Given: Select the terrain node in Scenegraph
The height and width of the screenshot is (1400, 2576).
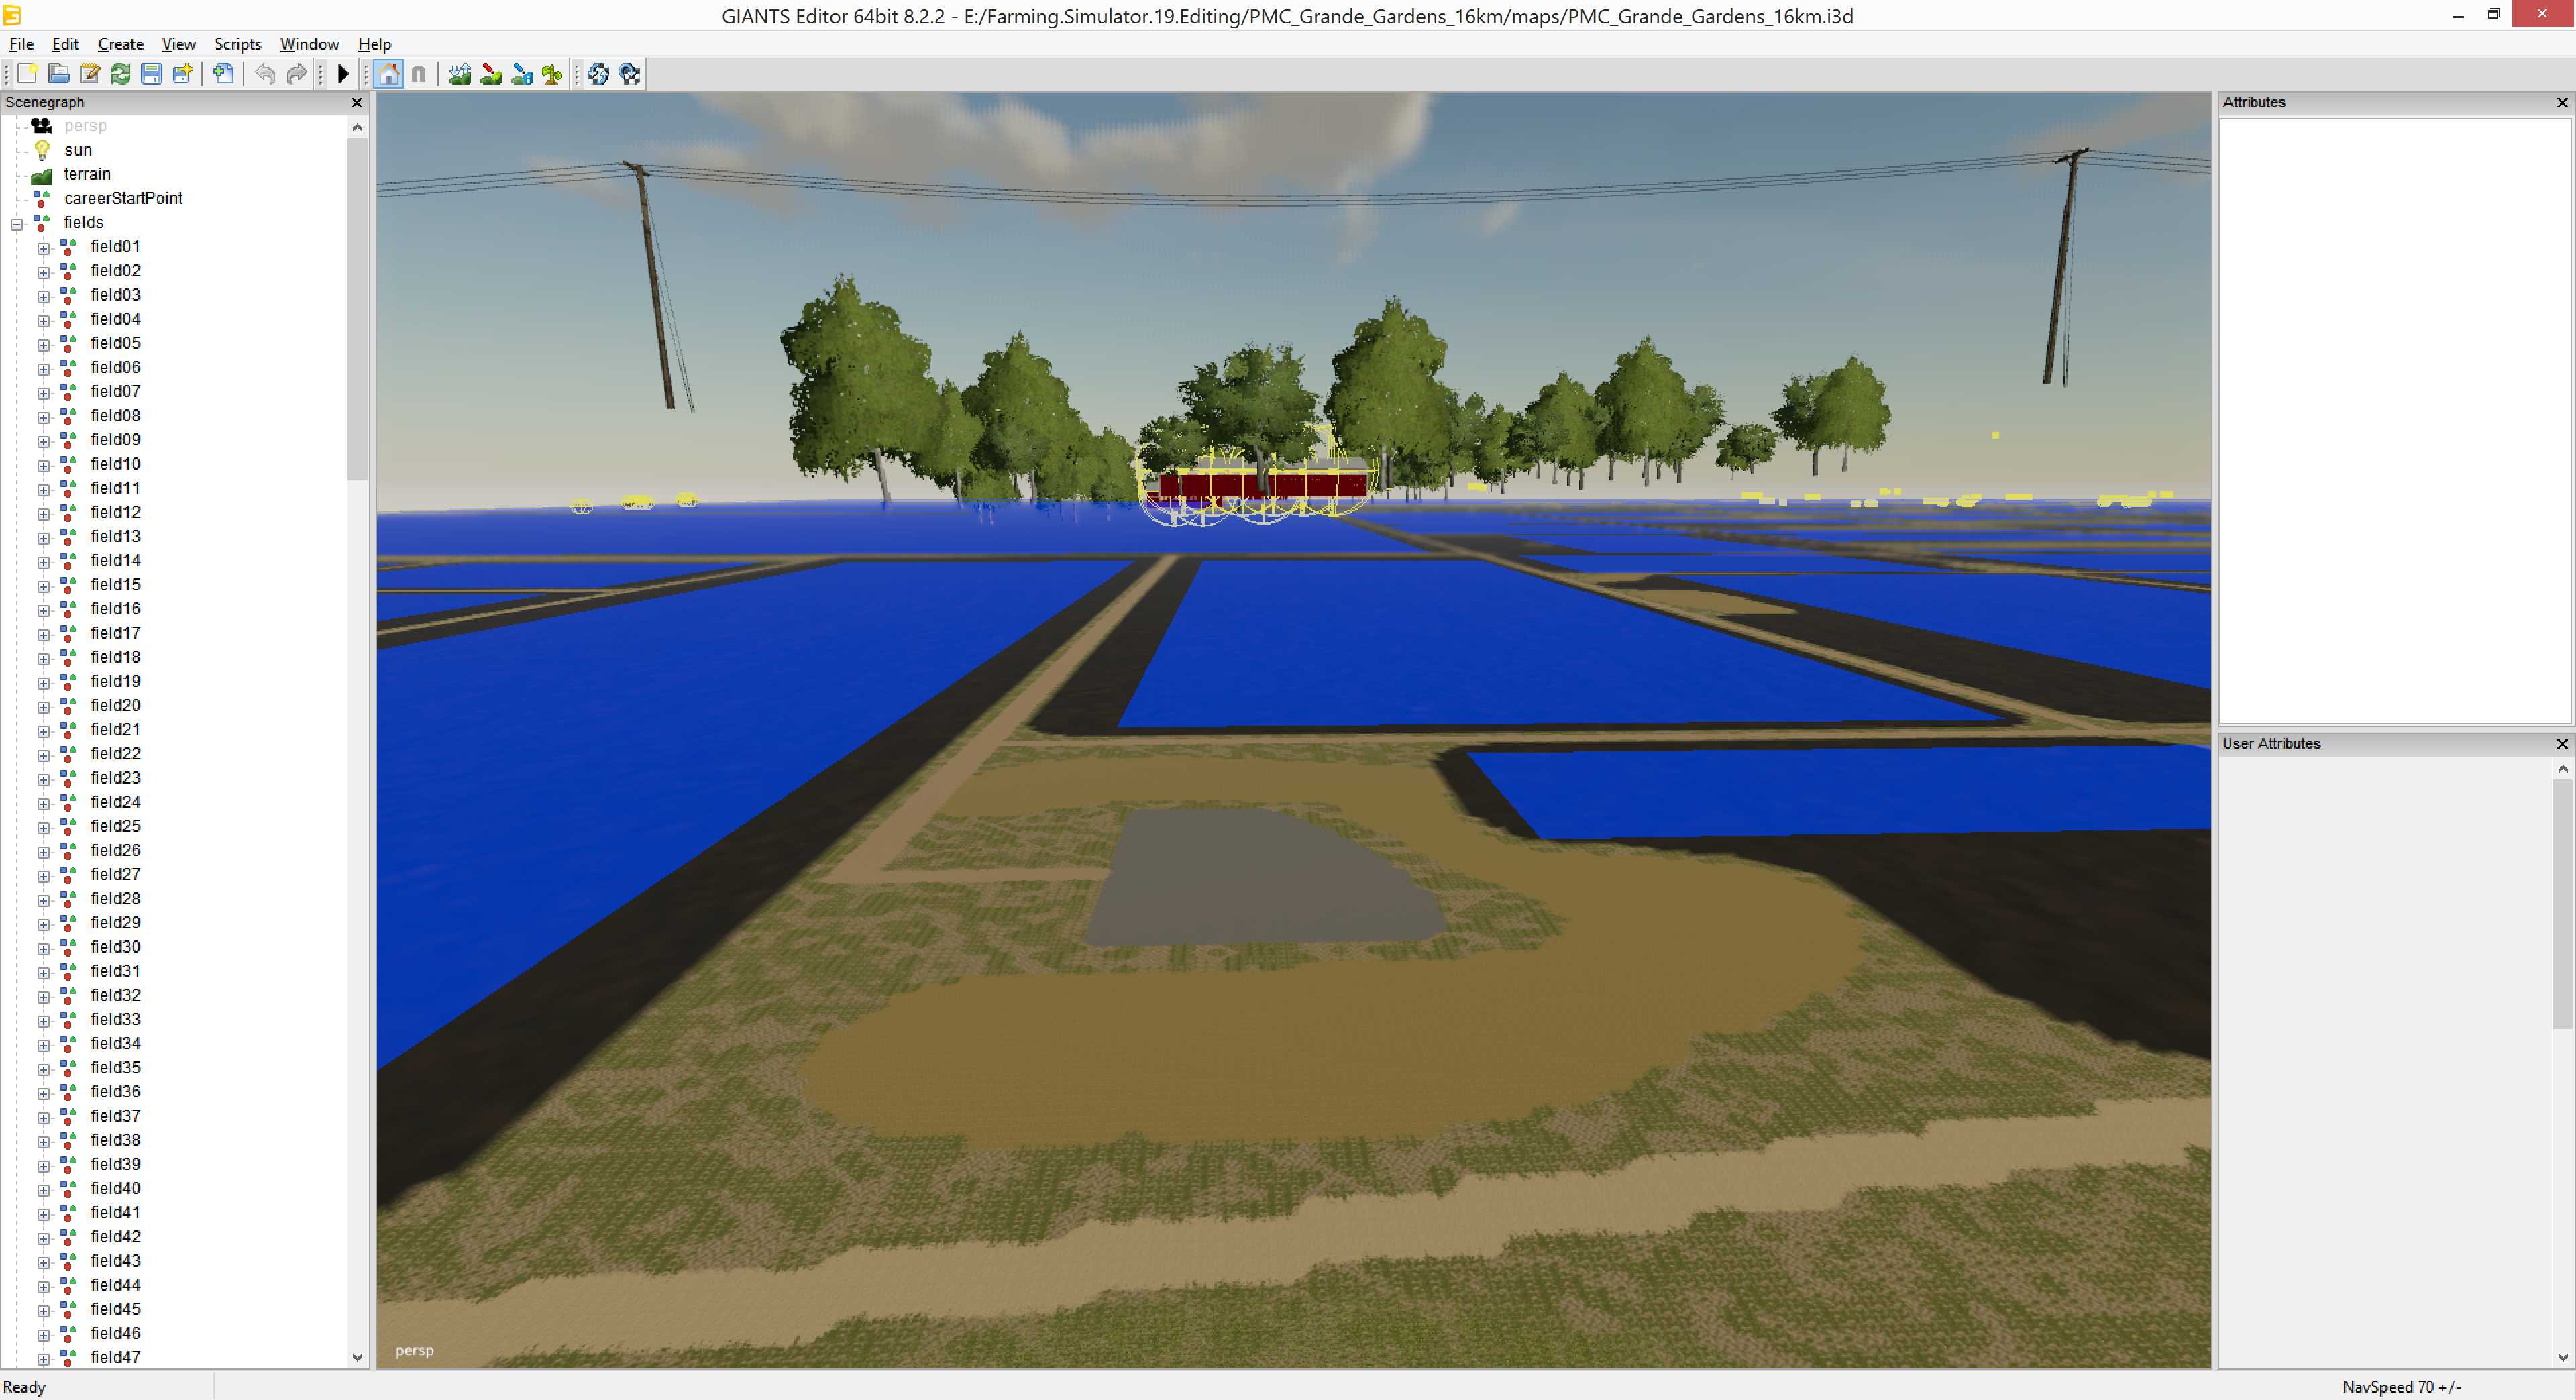Looking at the screenshot, I should point(87,174).
